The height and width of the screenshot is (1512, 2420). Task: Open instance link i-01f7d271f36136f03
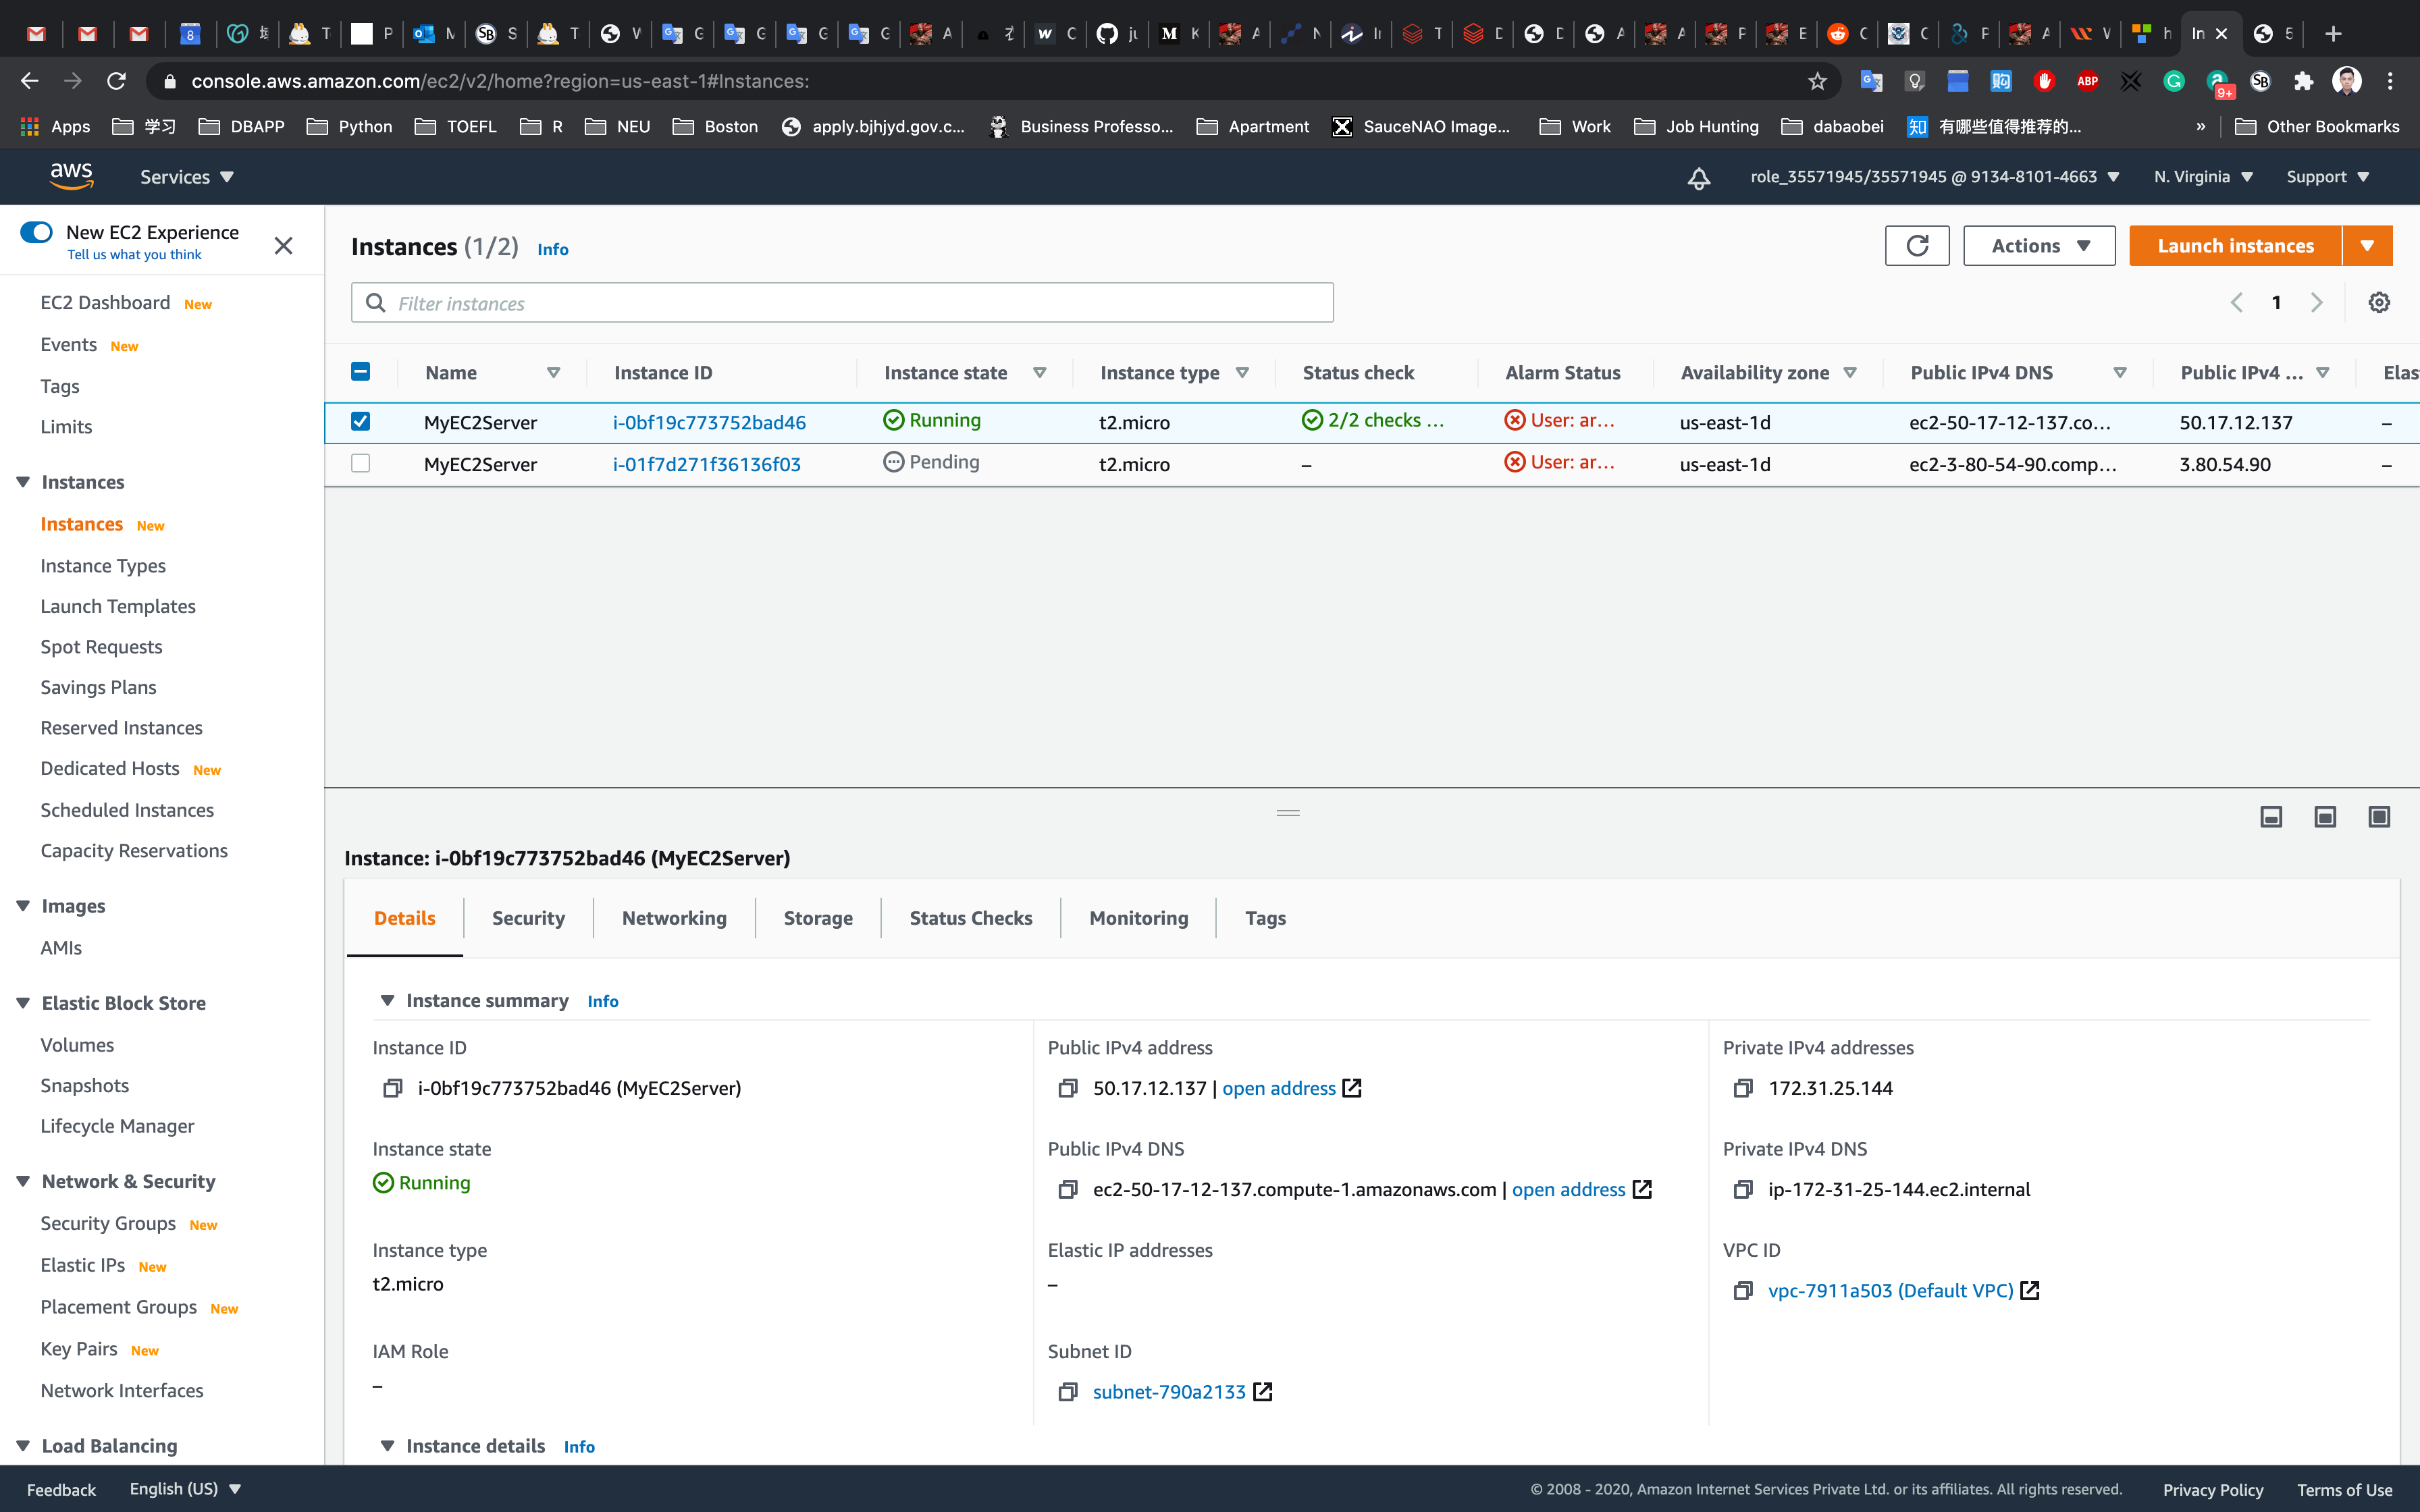point(706,464)
